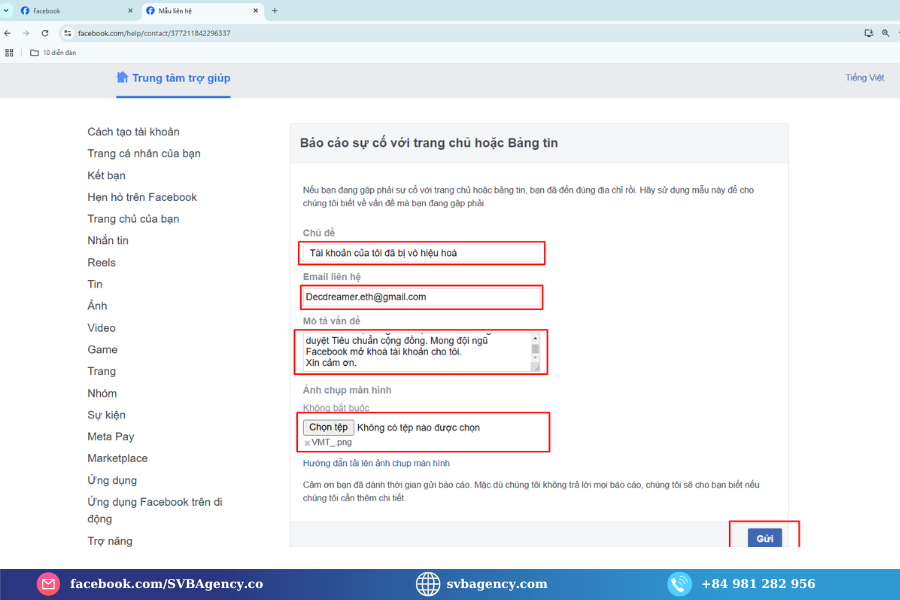The width and height of the screenshot is (900, 600).
Task: Open Reels help topic
Action: tap(102, 262)
